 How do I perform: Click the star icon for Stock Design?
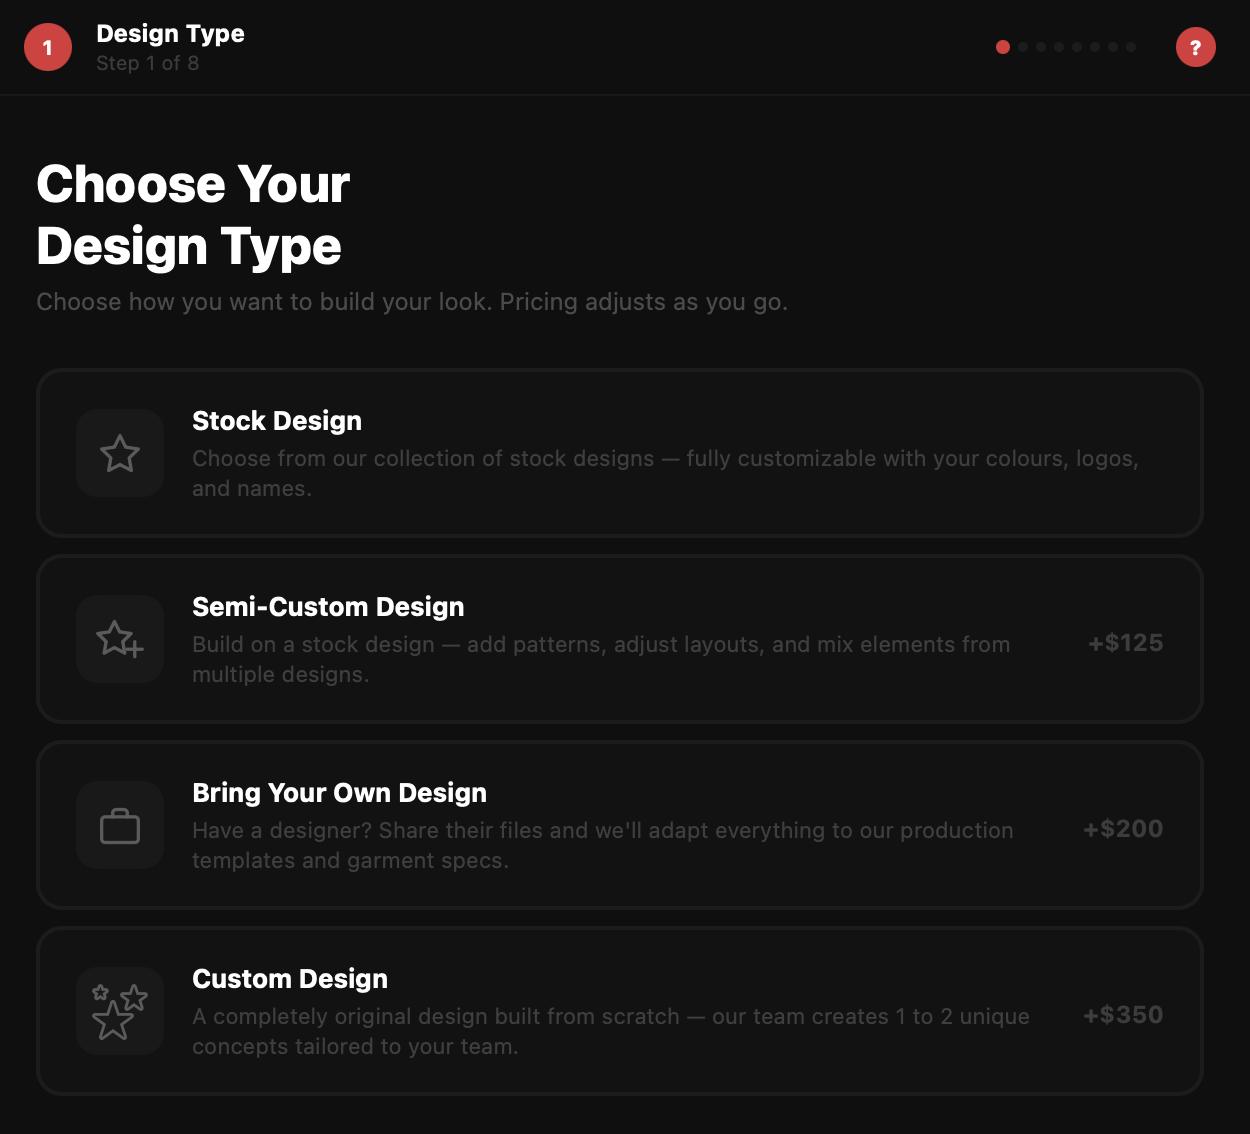(x=120, y=453)
